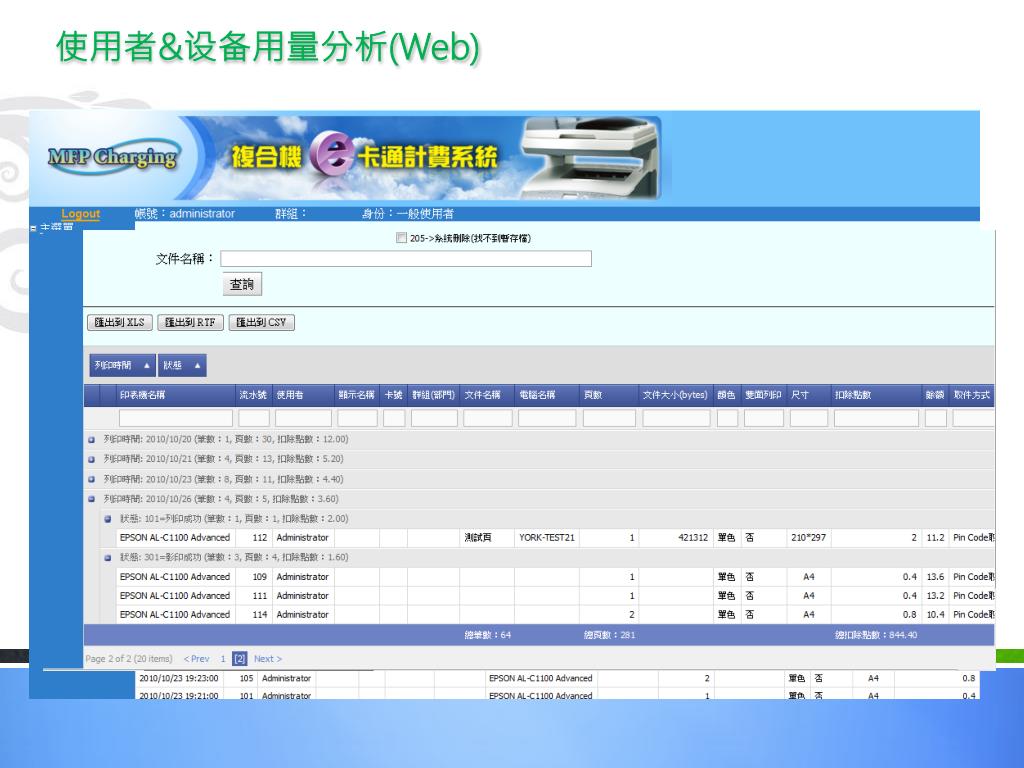Click the 群組(部門) column header
Viewport: 1024px width, 768px height.
click(x=434, y=395)
